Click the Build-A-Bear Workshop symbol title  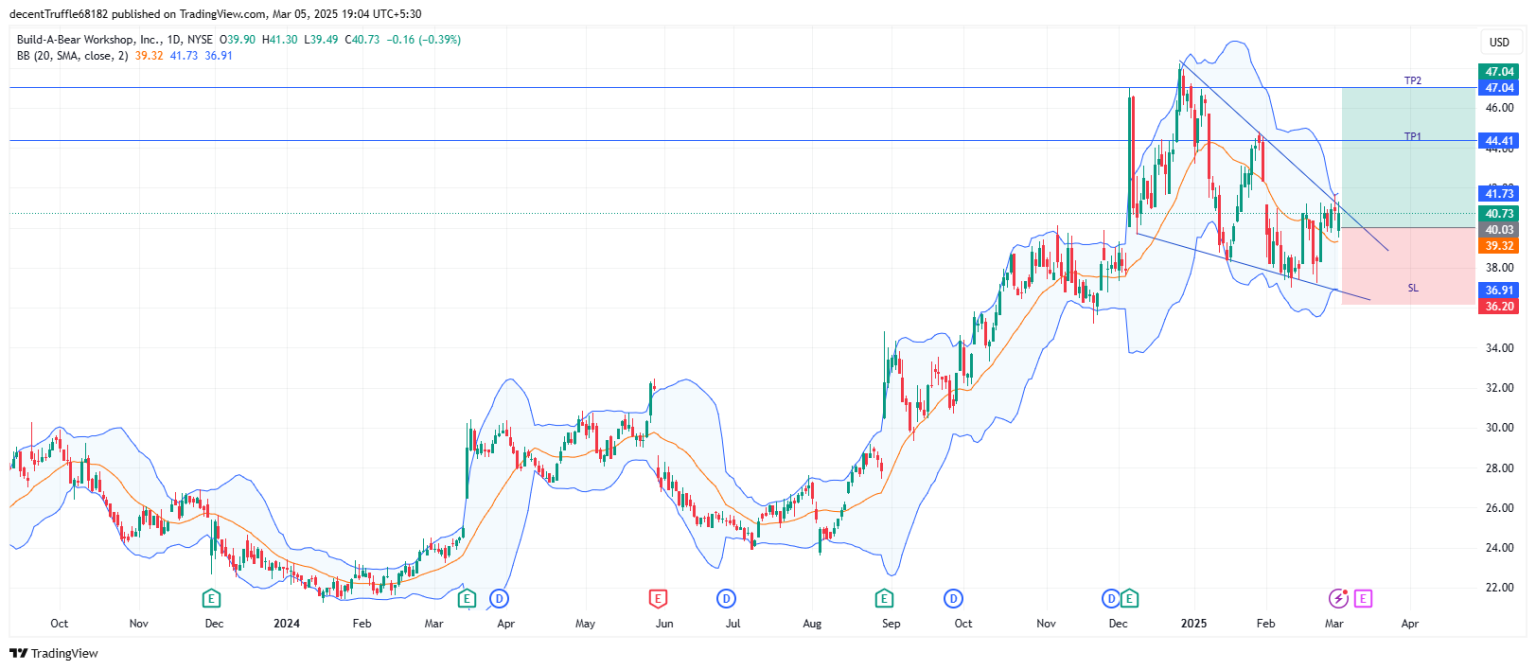pyautogui.click(x=102, y=39)
